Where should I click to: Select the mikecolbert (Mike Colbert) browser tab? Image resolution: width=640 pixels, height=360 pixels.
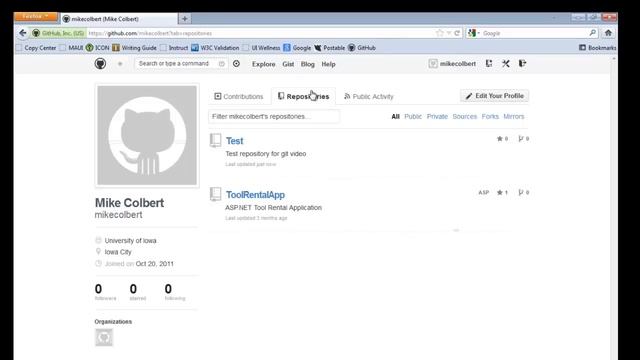pos(119,19)
